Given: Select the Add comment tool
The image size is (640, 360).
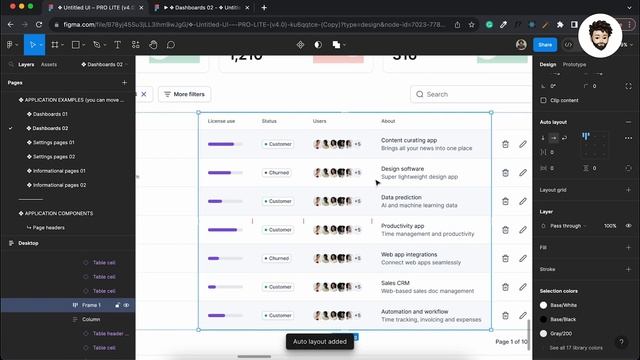Looking at the screenshot, I should [x=171, y=45].
